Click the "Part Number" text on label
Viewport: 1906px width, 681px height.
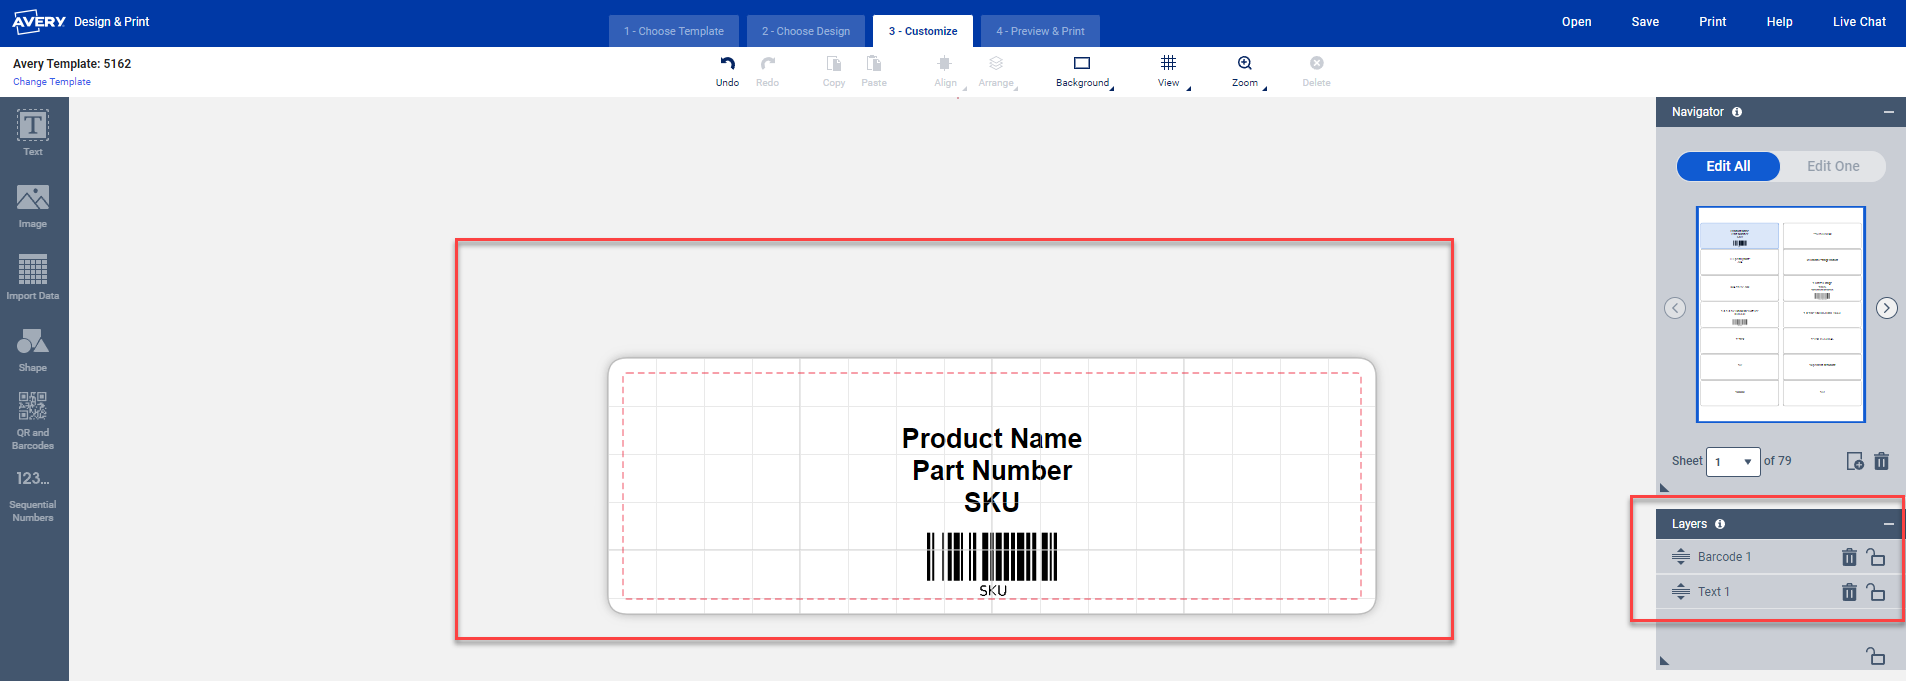pos(992,470)
